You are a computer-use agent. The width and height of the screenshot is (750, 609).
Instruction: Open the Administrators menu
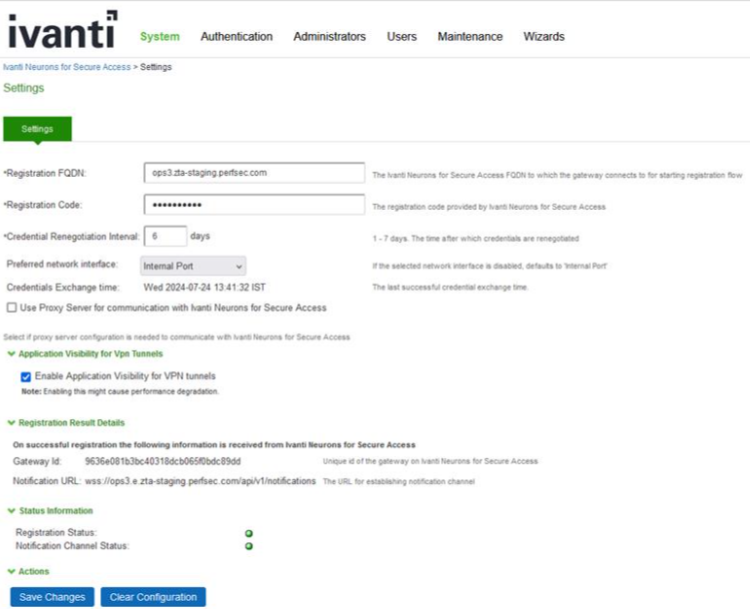pyautogui.click(x=329, y=37)
